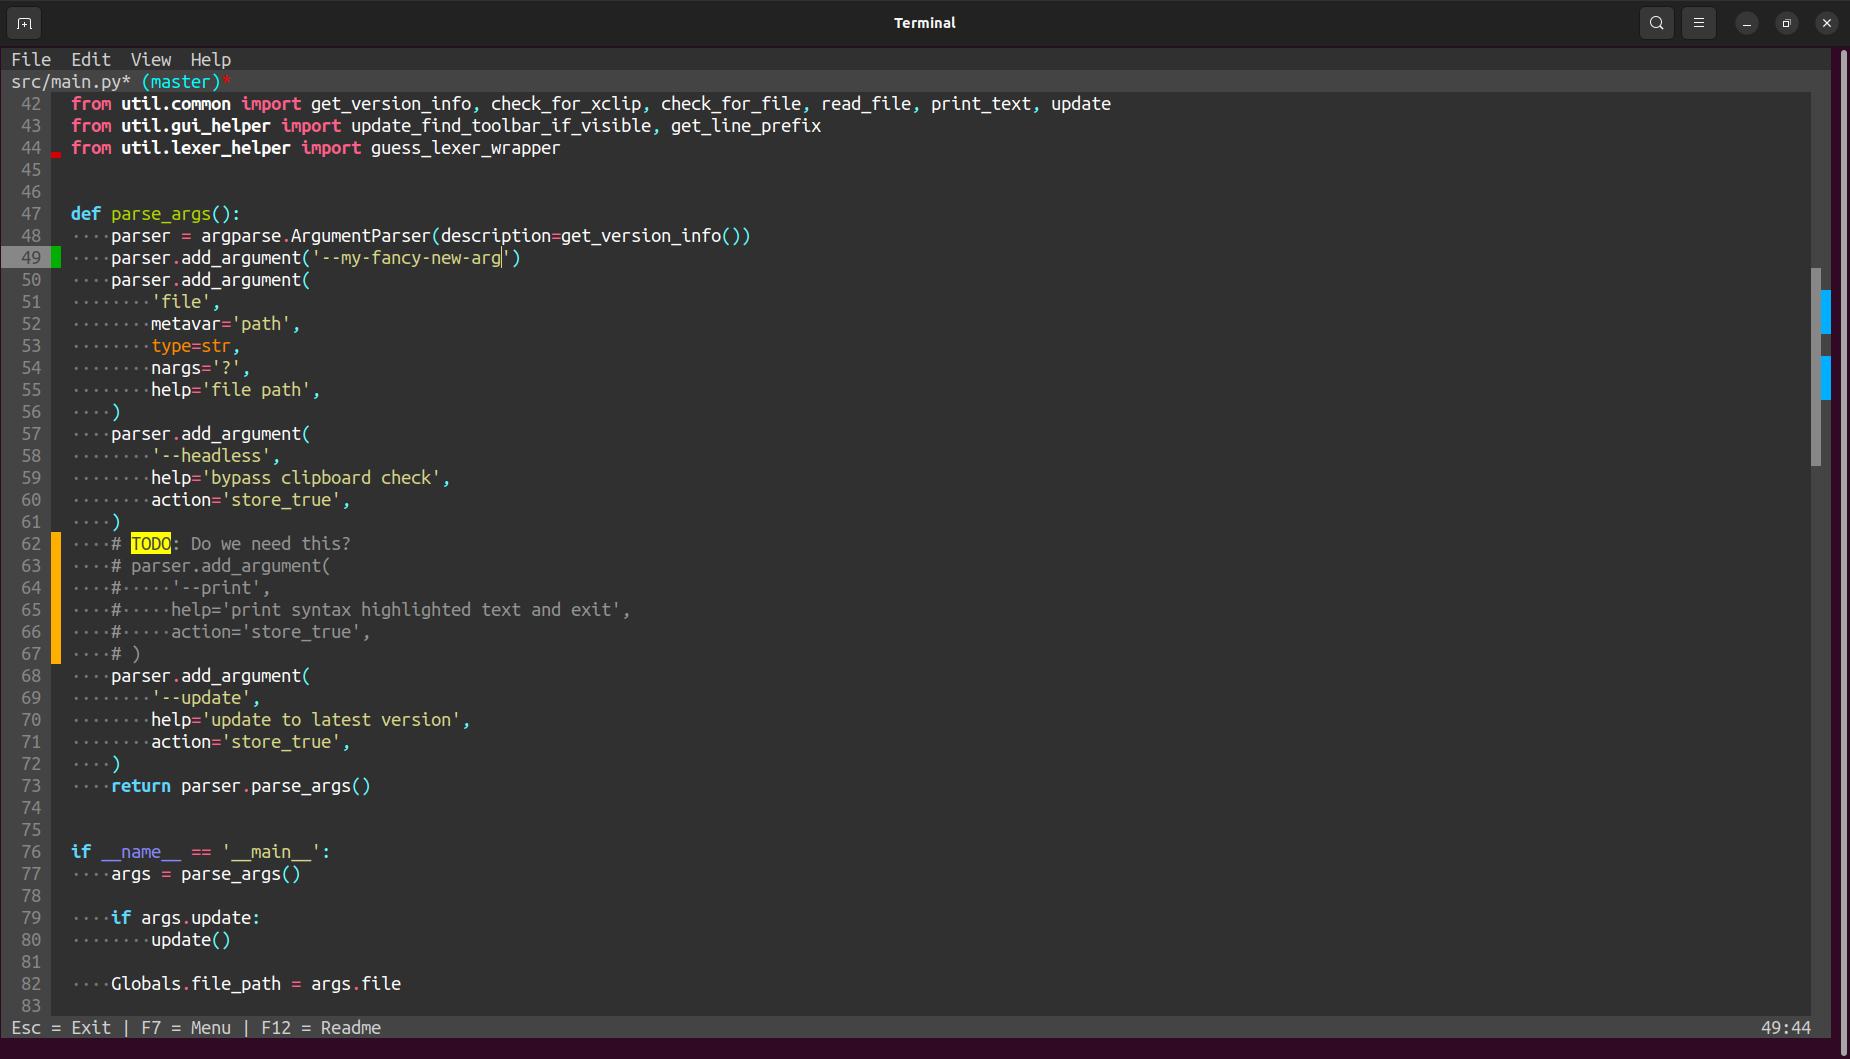Close the Terminal window

point(1826,23)
